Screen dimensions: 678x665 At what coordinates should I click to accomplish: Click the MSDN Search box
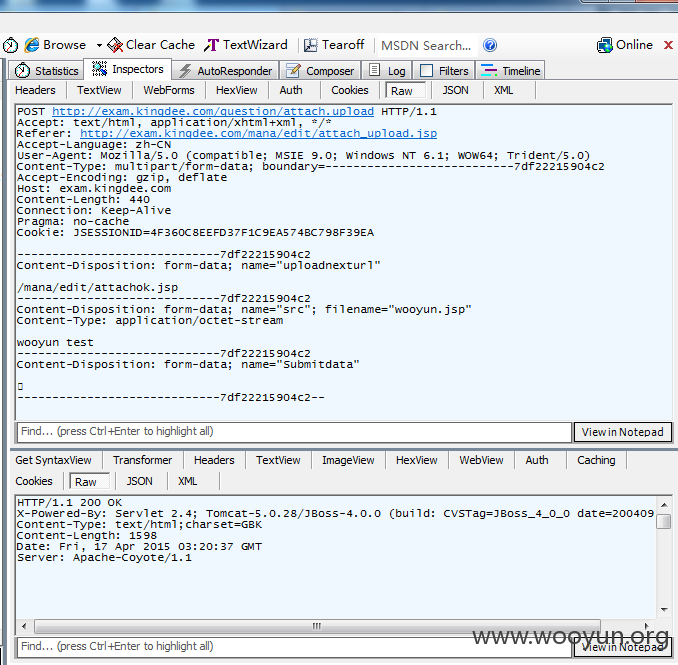coord(427,45)
